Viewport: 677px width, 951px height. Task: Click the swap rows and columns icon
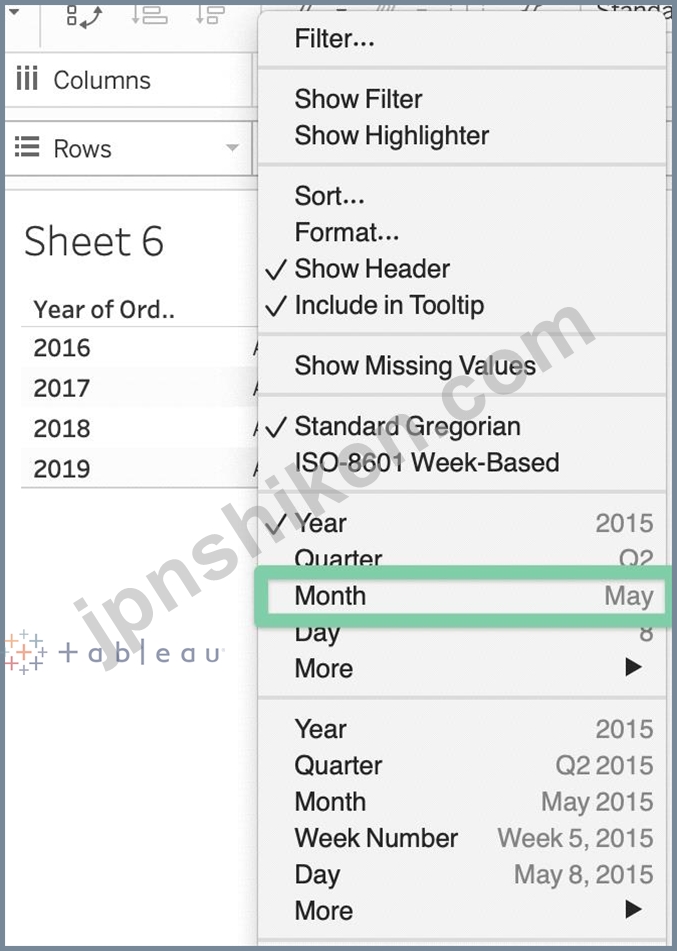pos(85,13)
